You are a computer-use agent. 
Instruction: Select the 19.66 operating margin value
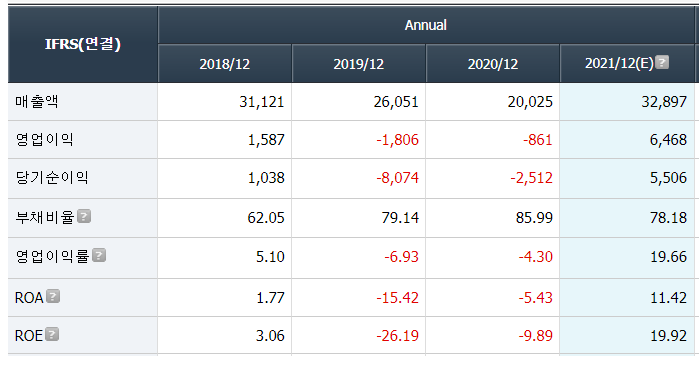point(669,257)
